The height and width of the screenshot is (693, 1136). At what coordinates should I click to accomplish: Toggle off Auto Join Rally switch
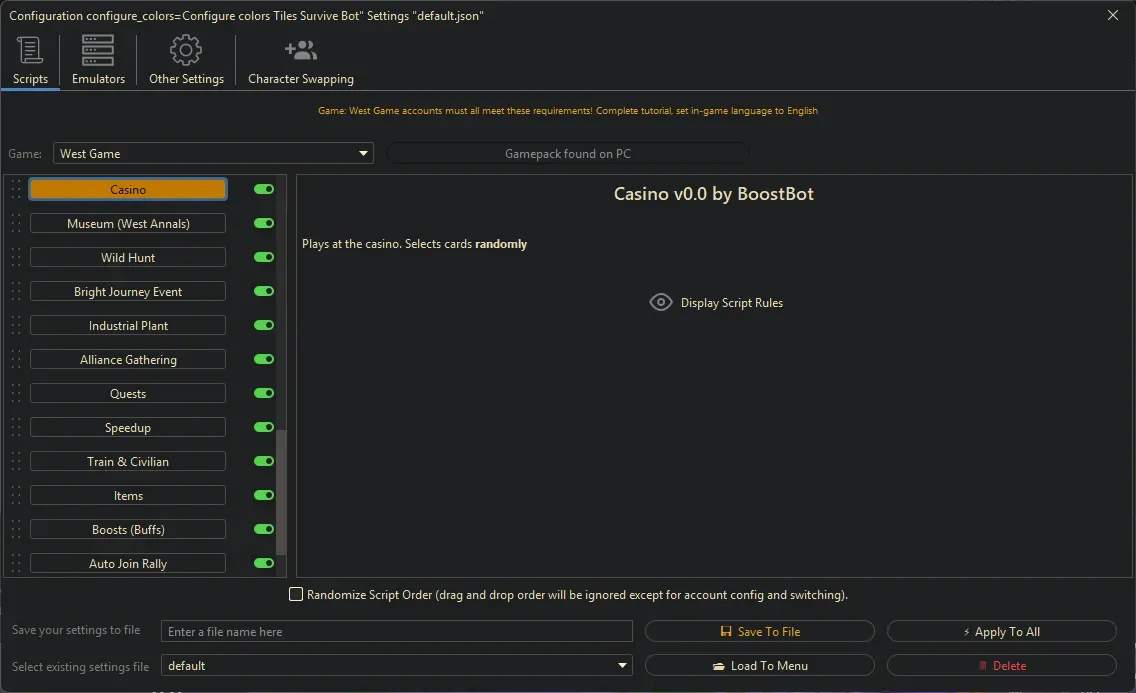tap(264, 563)
